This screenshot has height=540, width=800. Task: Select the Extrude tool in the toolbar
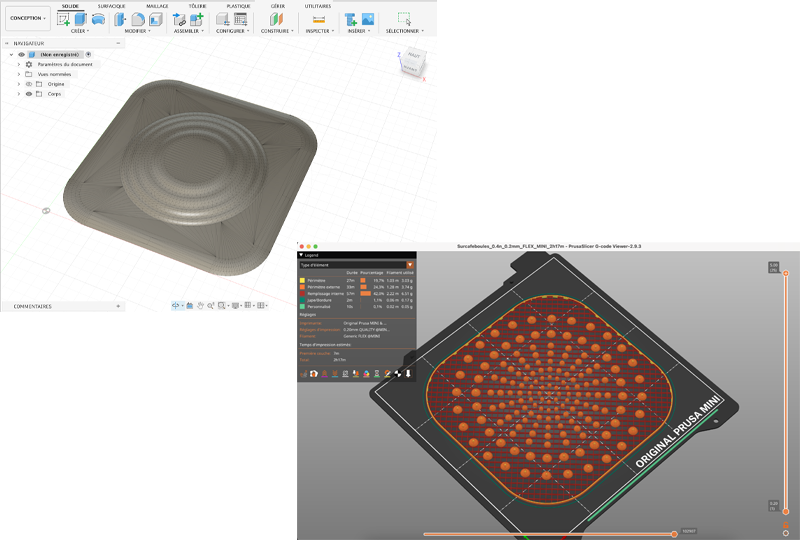coord(81,19)
